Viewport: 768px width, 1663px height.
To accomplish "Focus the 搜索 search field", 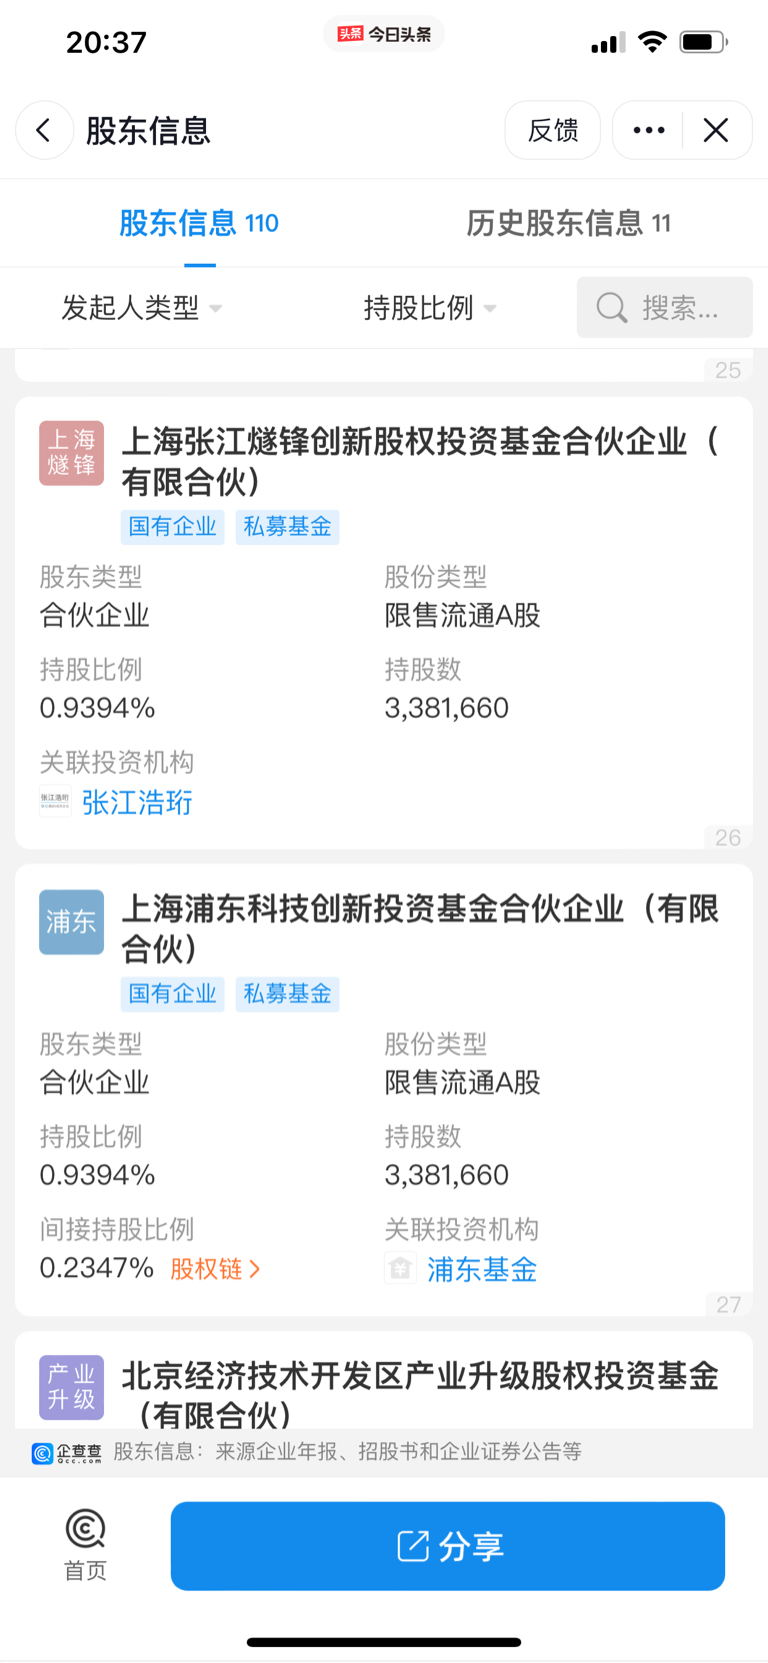I will point(665,308).
